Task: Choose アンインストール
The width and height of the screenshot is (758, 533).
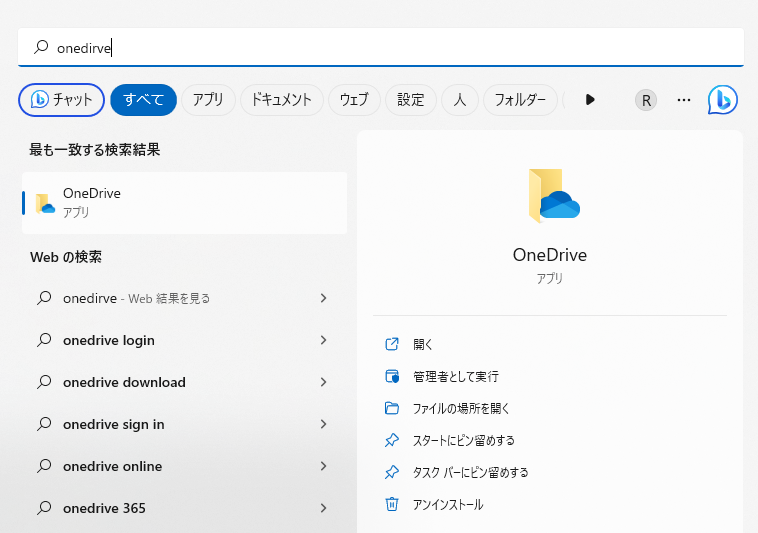Action: click(x=448, y=504)
